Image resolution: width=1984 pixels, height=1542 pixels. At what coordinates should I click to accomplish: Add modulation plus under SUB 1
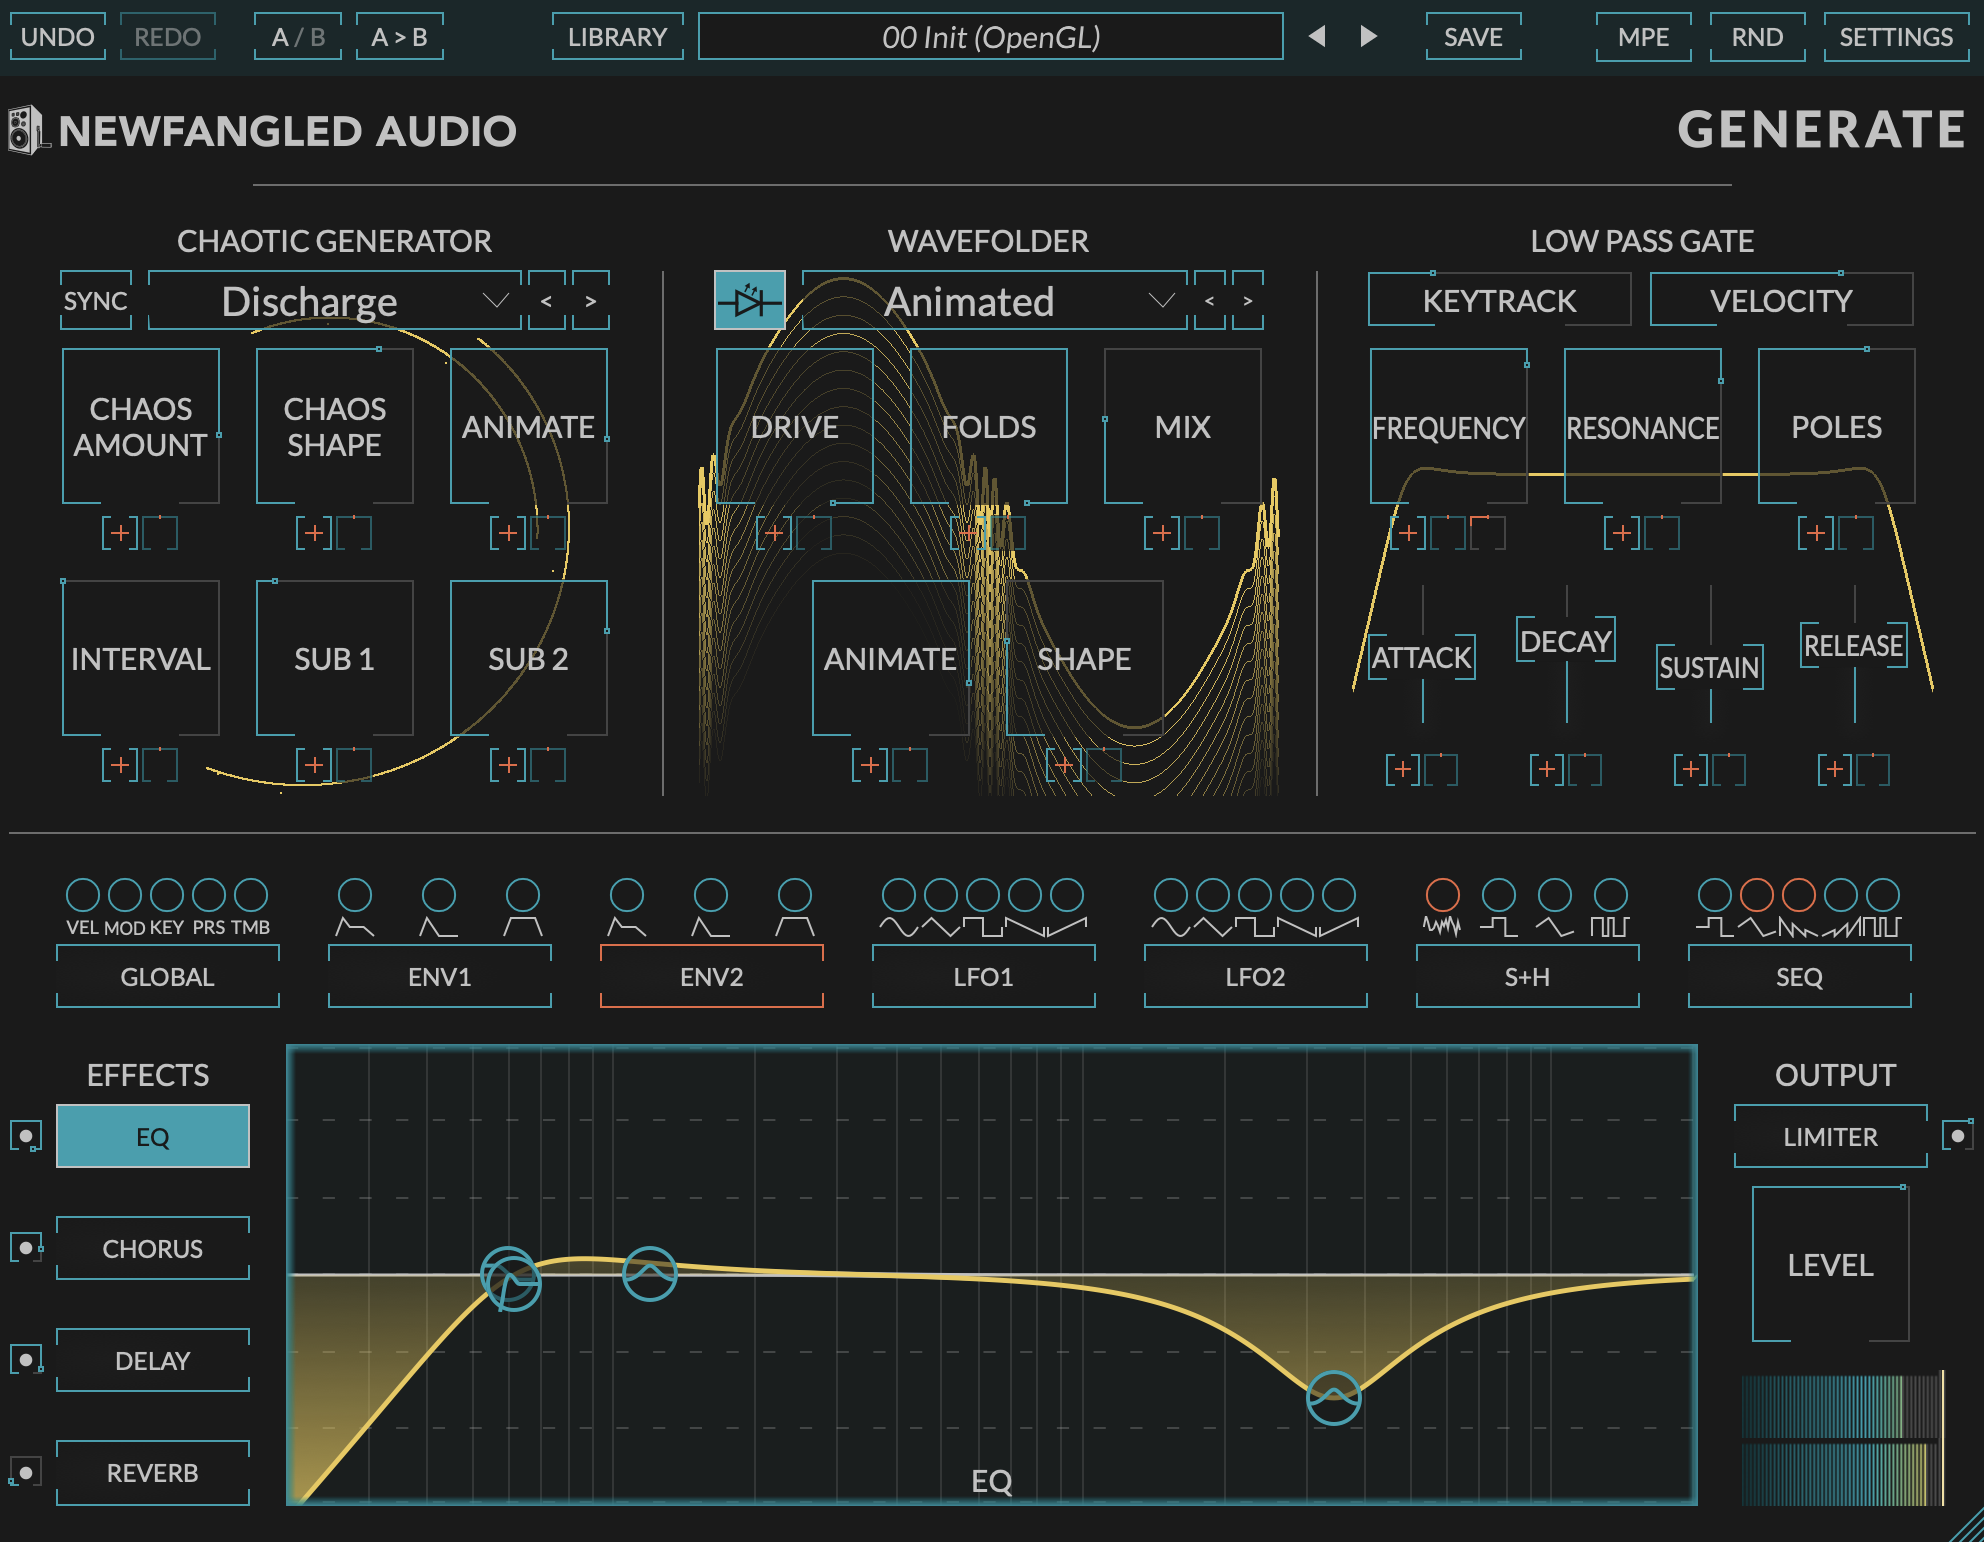click(x=314, y=765)
